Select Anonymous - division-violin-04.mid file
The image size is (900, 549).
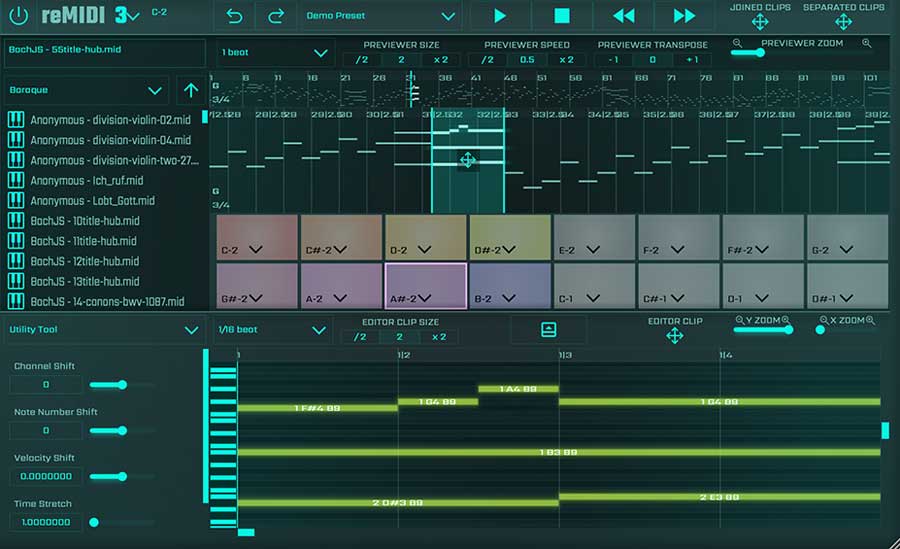[110, 140]
